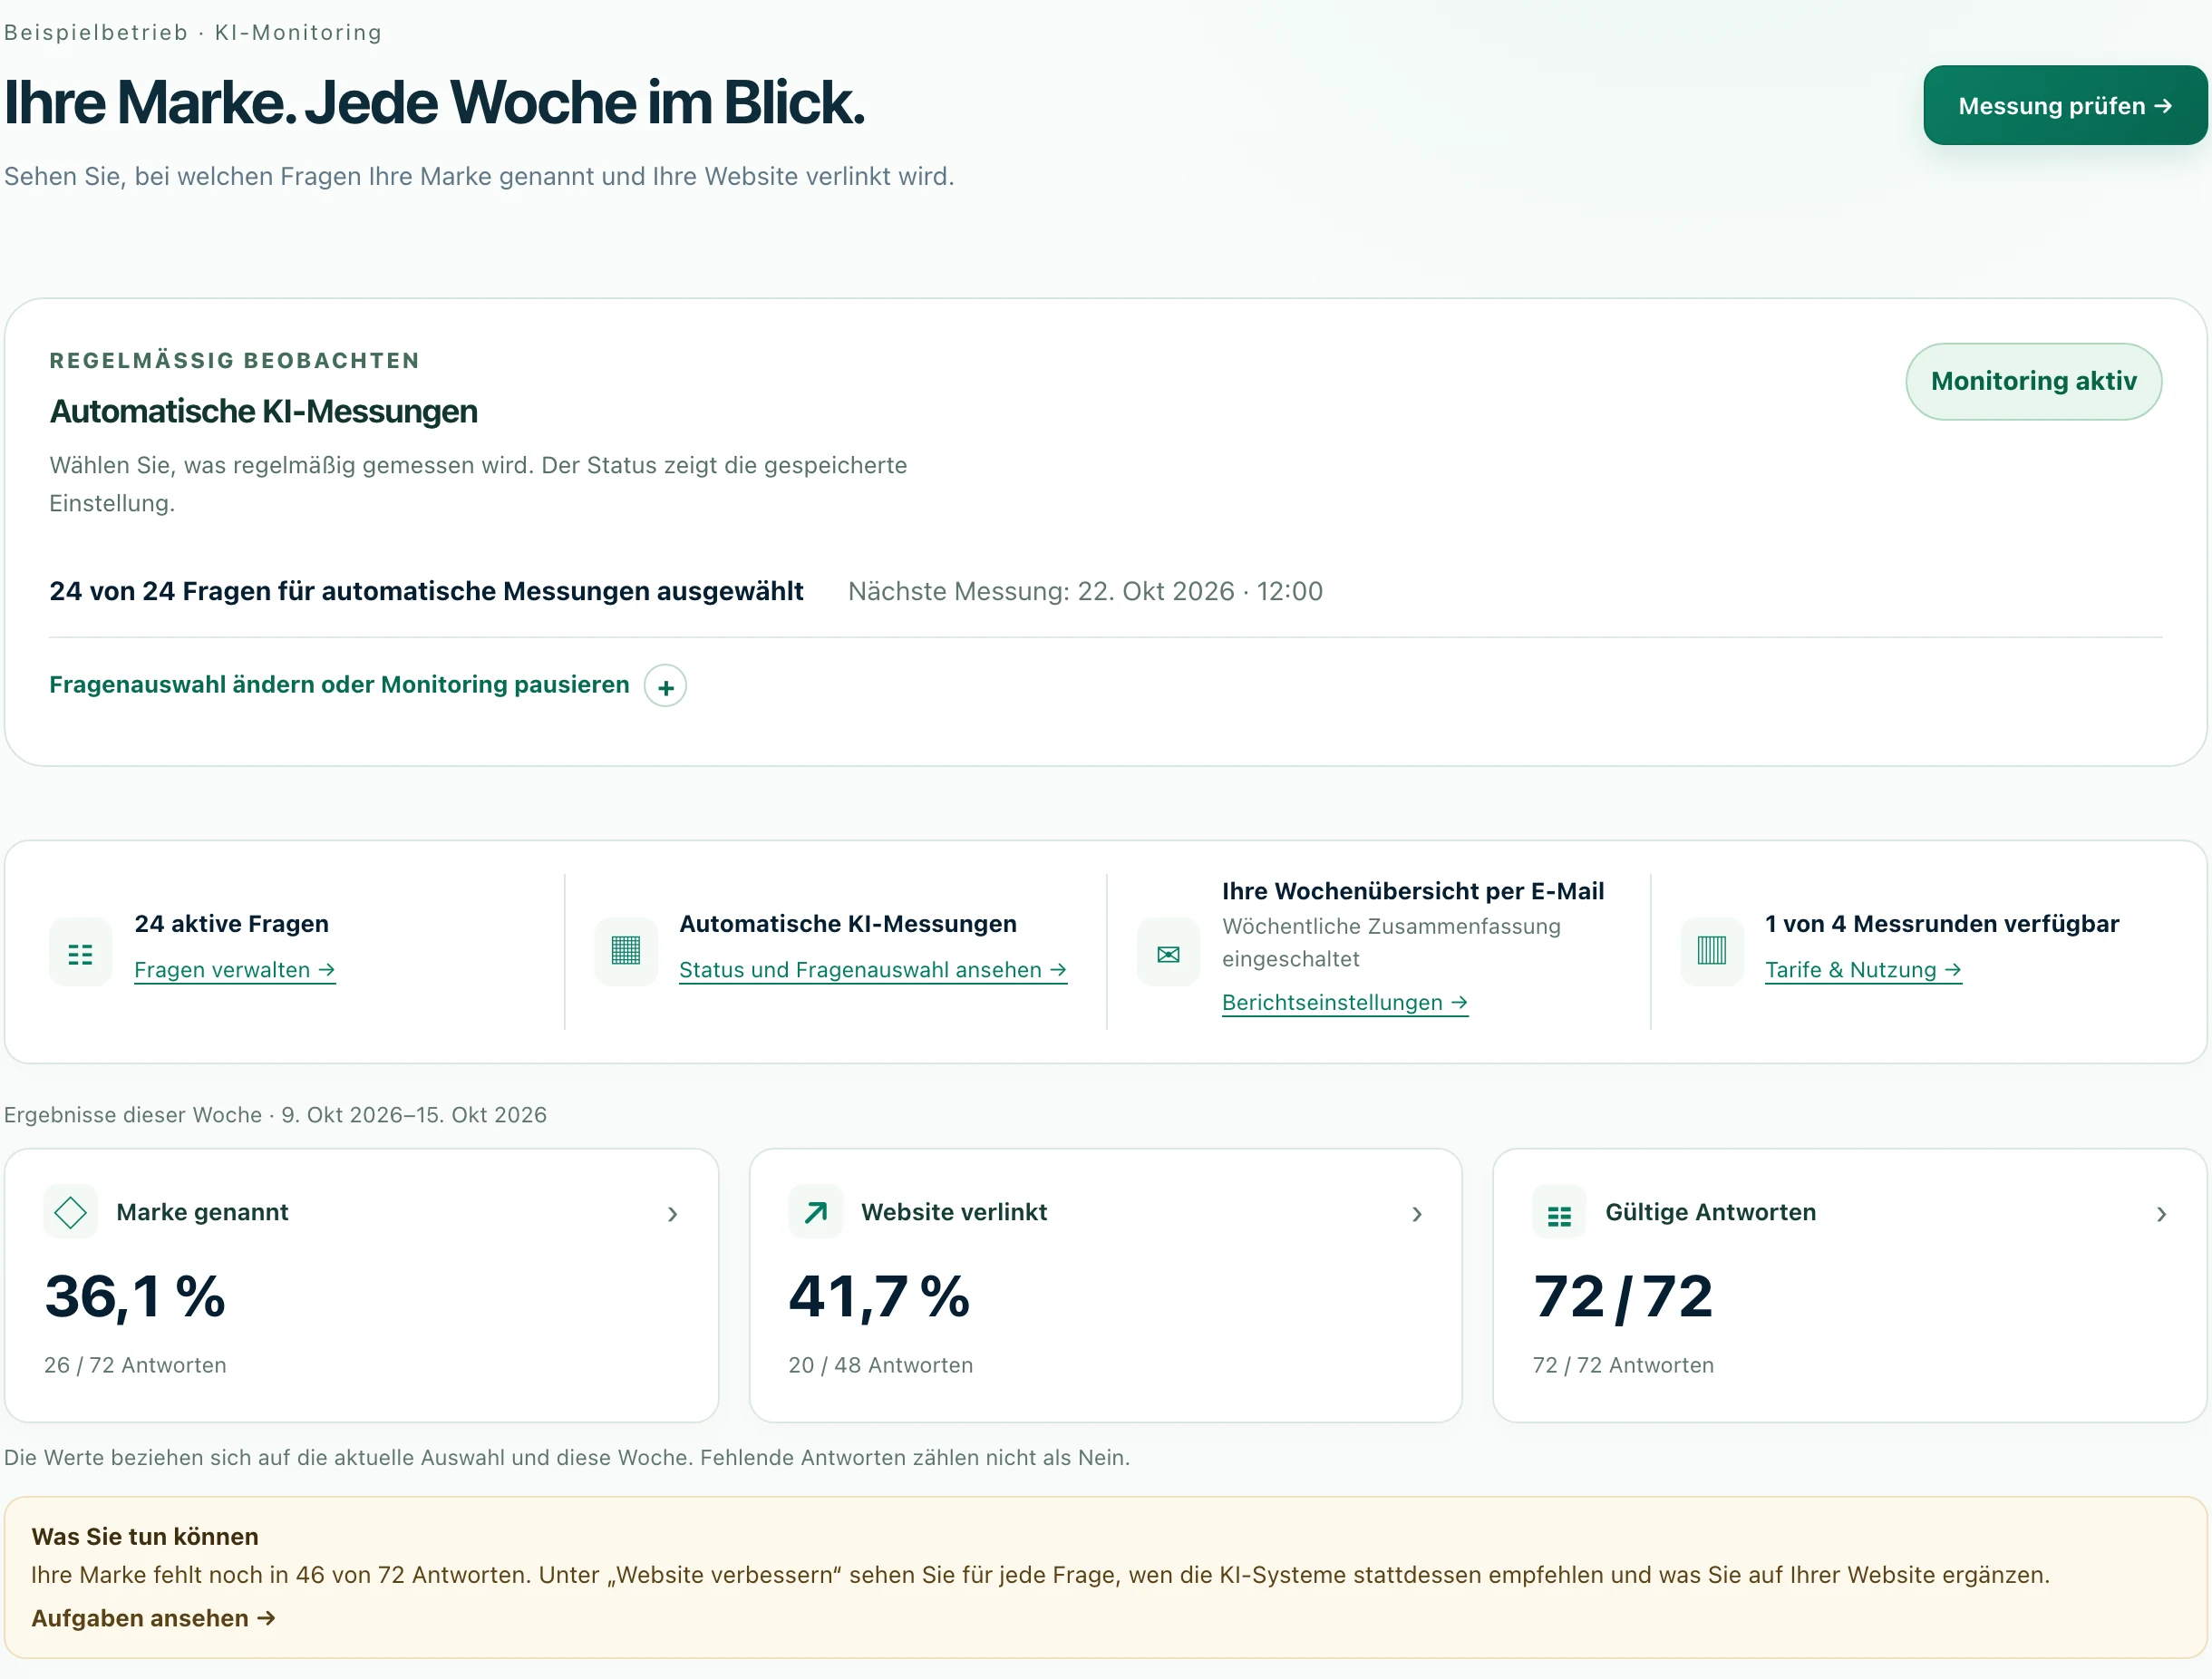Expand Marke genannt card via chevron

point(672,1214)
